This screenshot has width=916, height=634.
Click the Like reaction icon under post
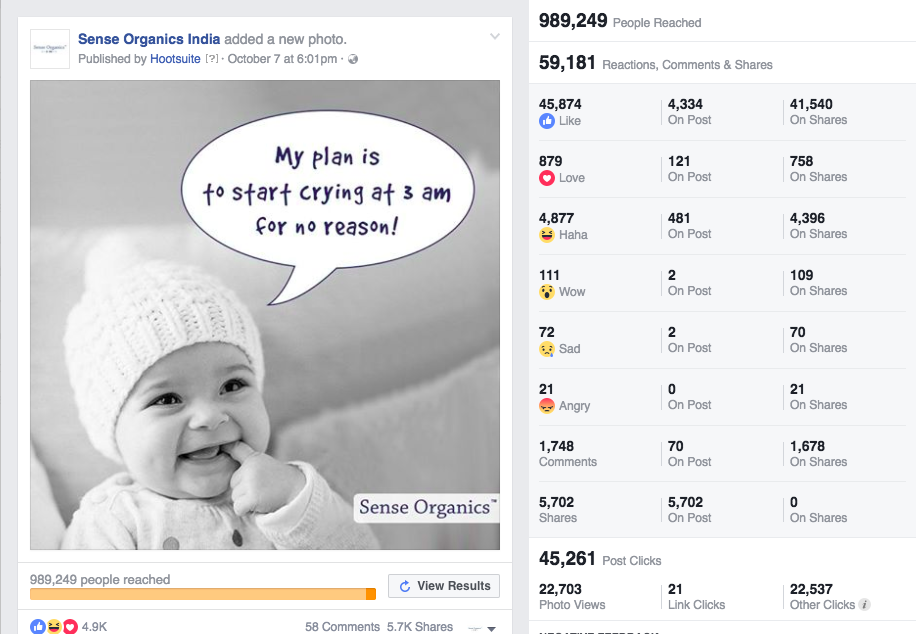coord(38,627)
